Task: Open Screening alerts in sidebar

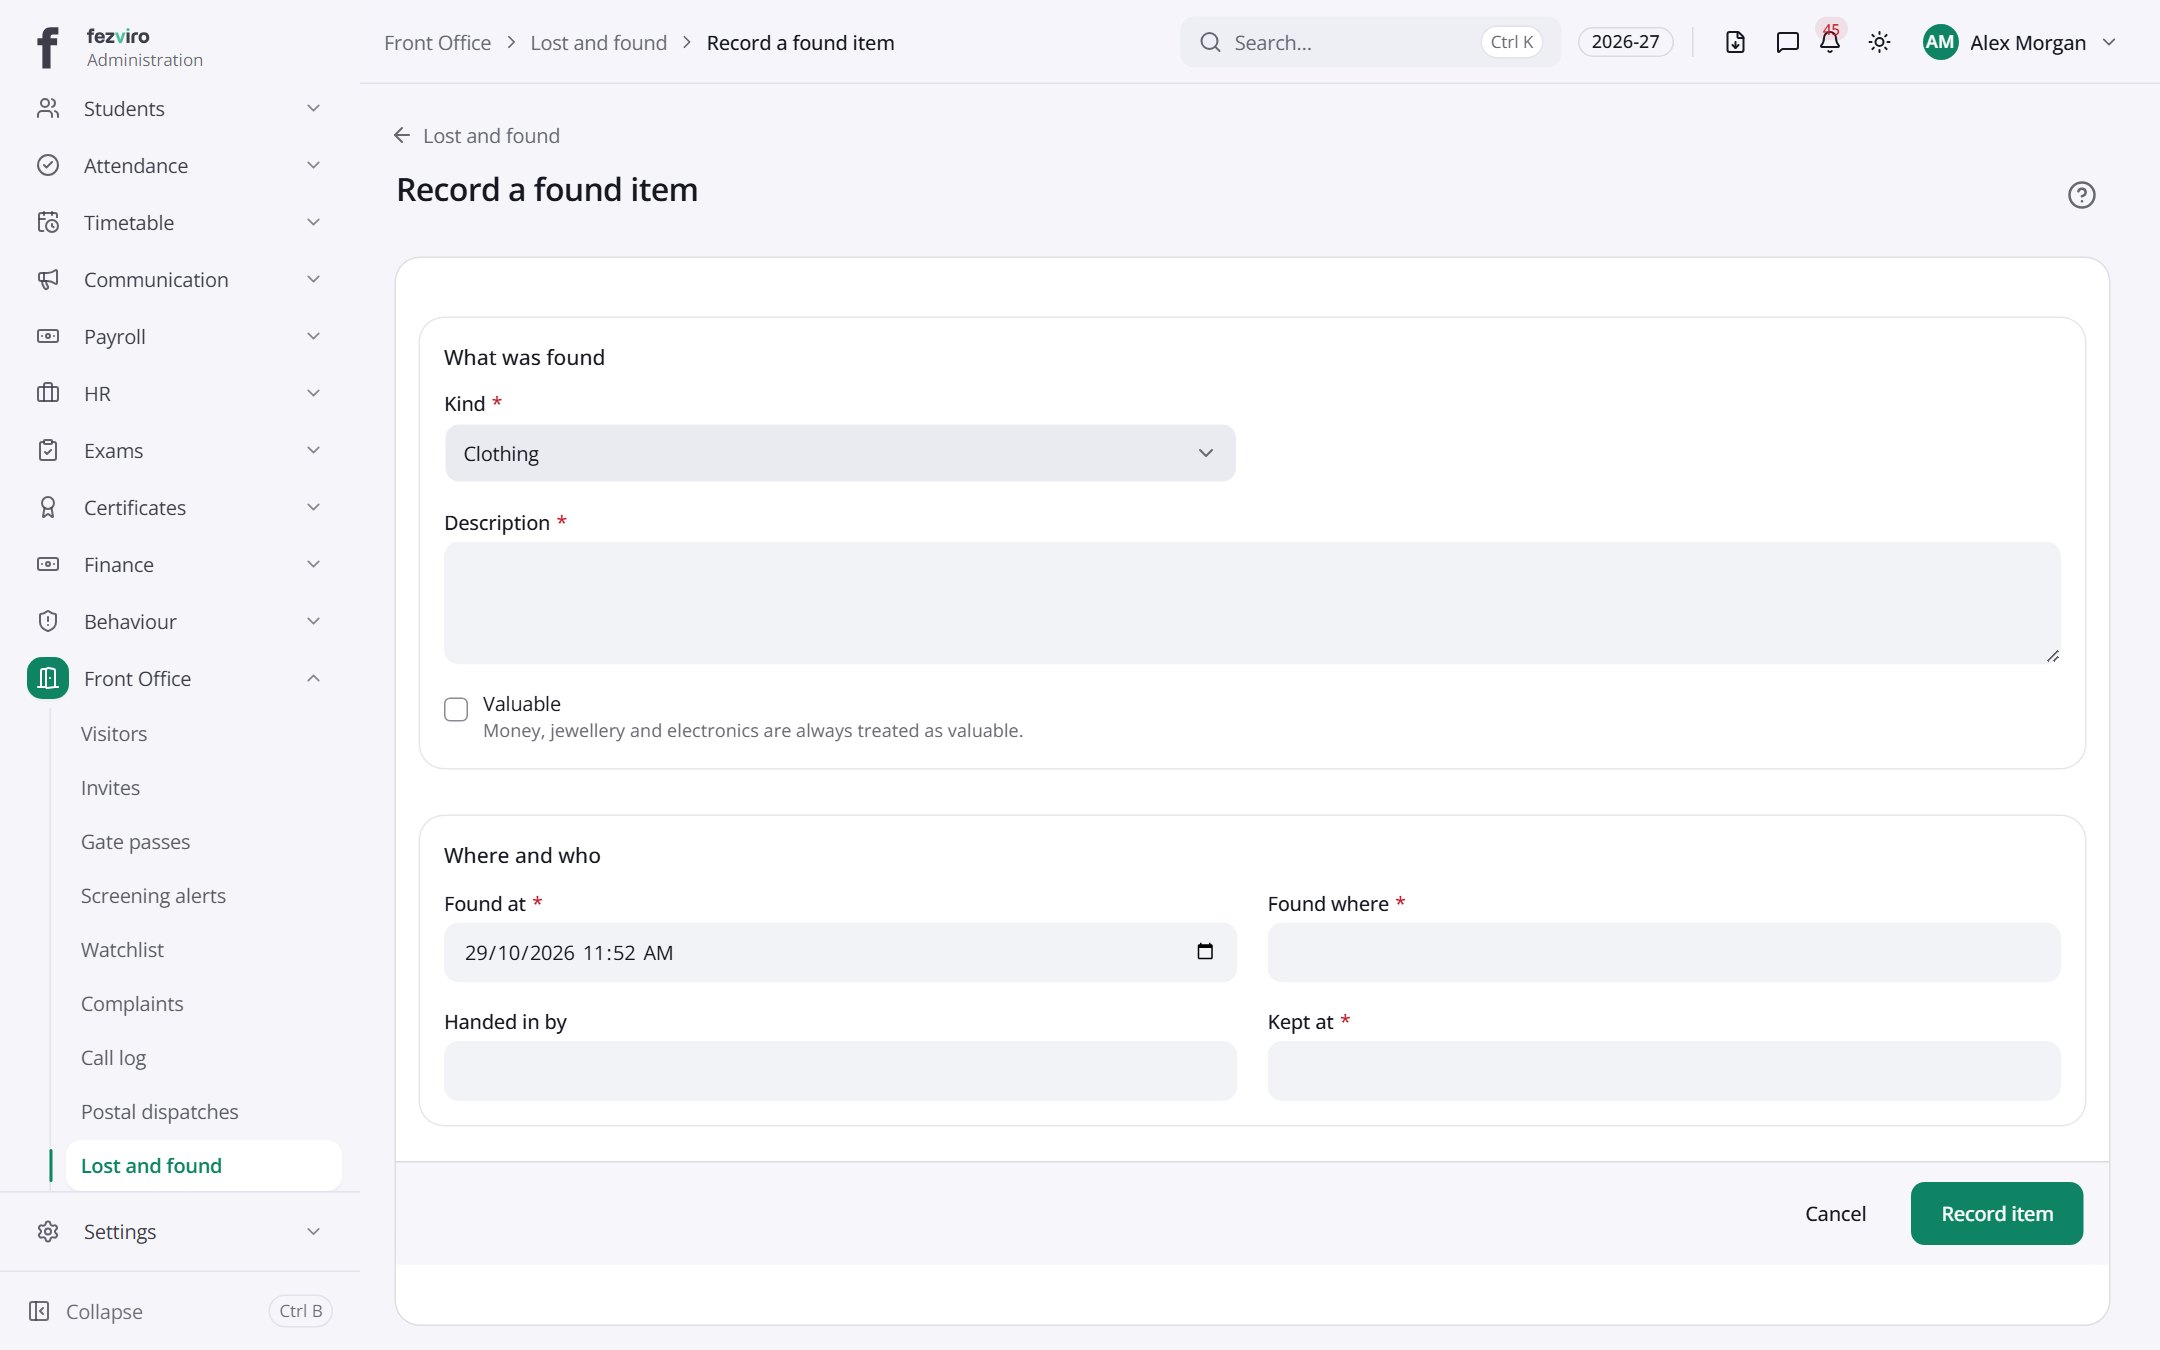Action: click(x=153, y=896)
